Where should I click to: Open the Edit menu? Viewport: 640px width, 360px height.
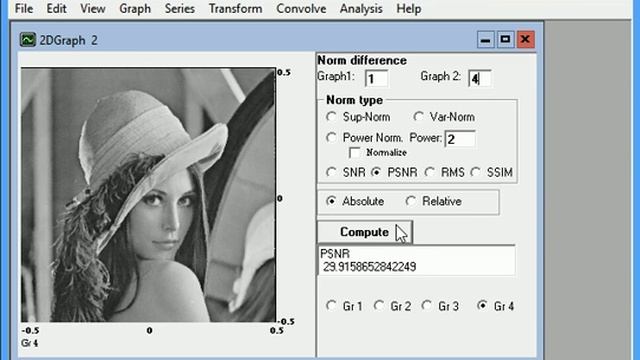56,9
